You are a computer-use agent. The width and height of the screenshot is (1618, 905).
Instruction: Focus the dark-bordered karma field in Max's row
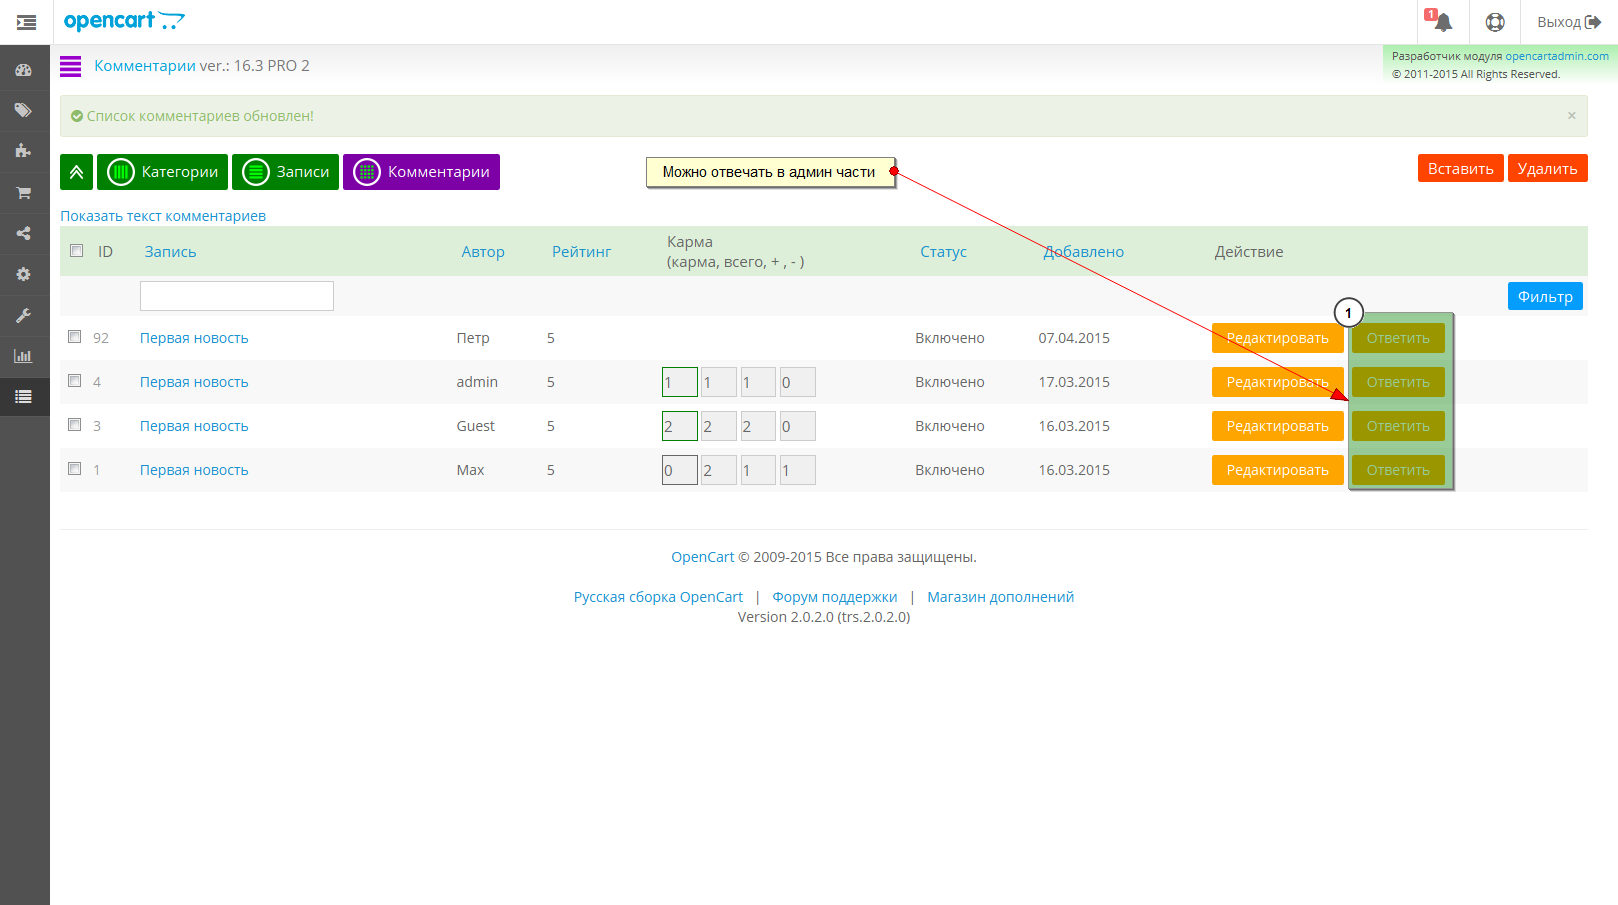pyautogui.click(x=680, y=470)
